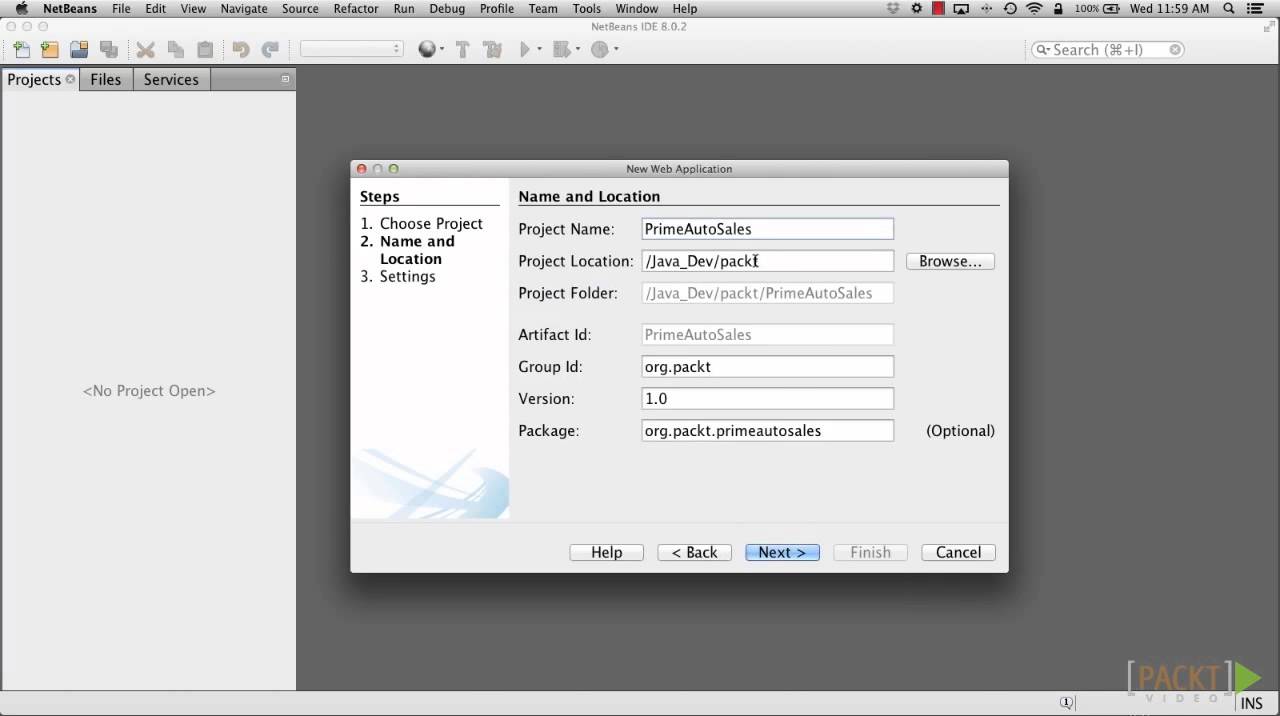Select the Projects tab
The image size is (1280, 716).
click(x=34, y=79)
